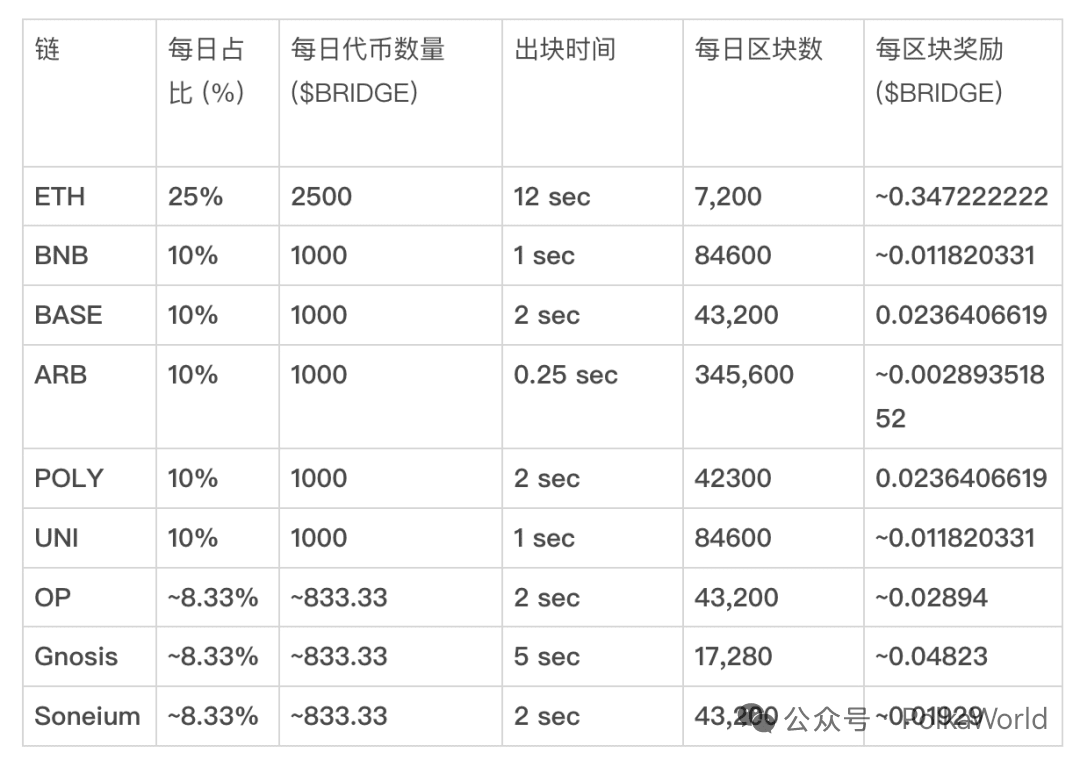Click the POLY chain cell
The height and width of the screenshot is (767, 1080).
point(68,478)
